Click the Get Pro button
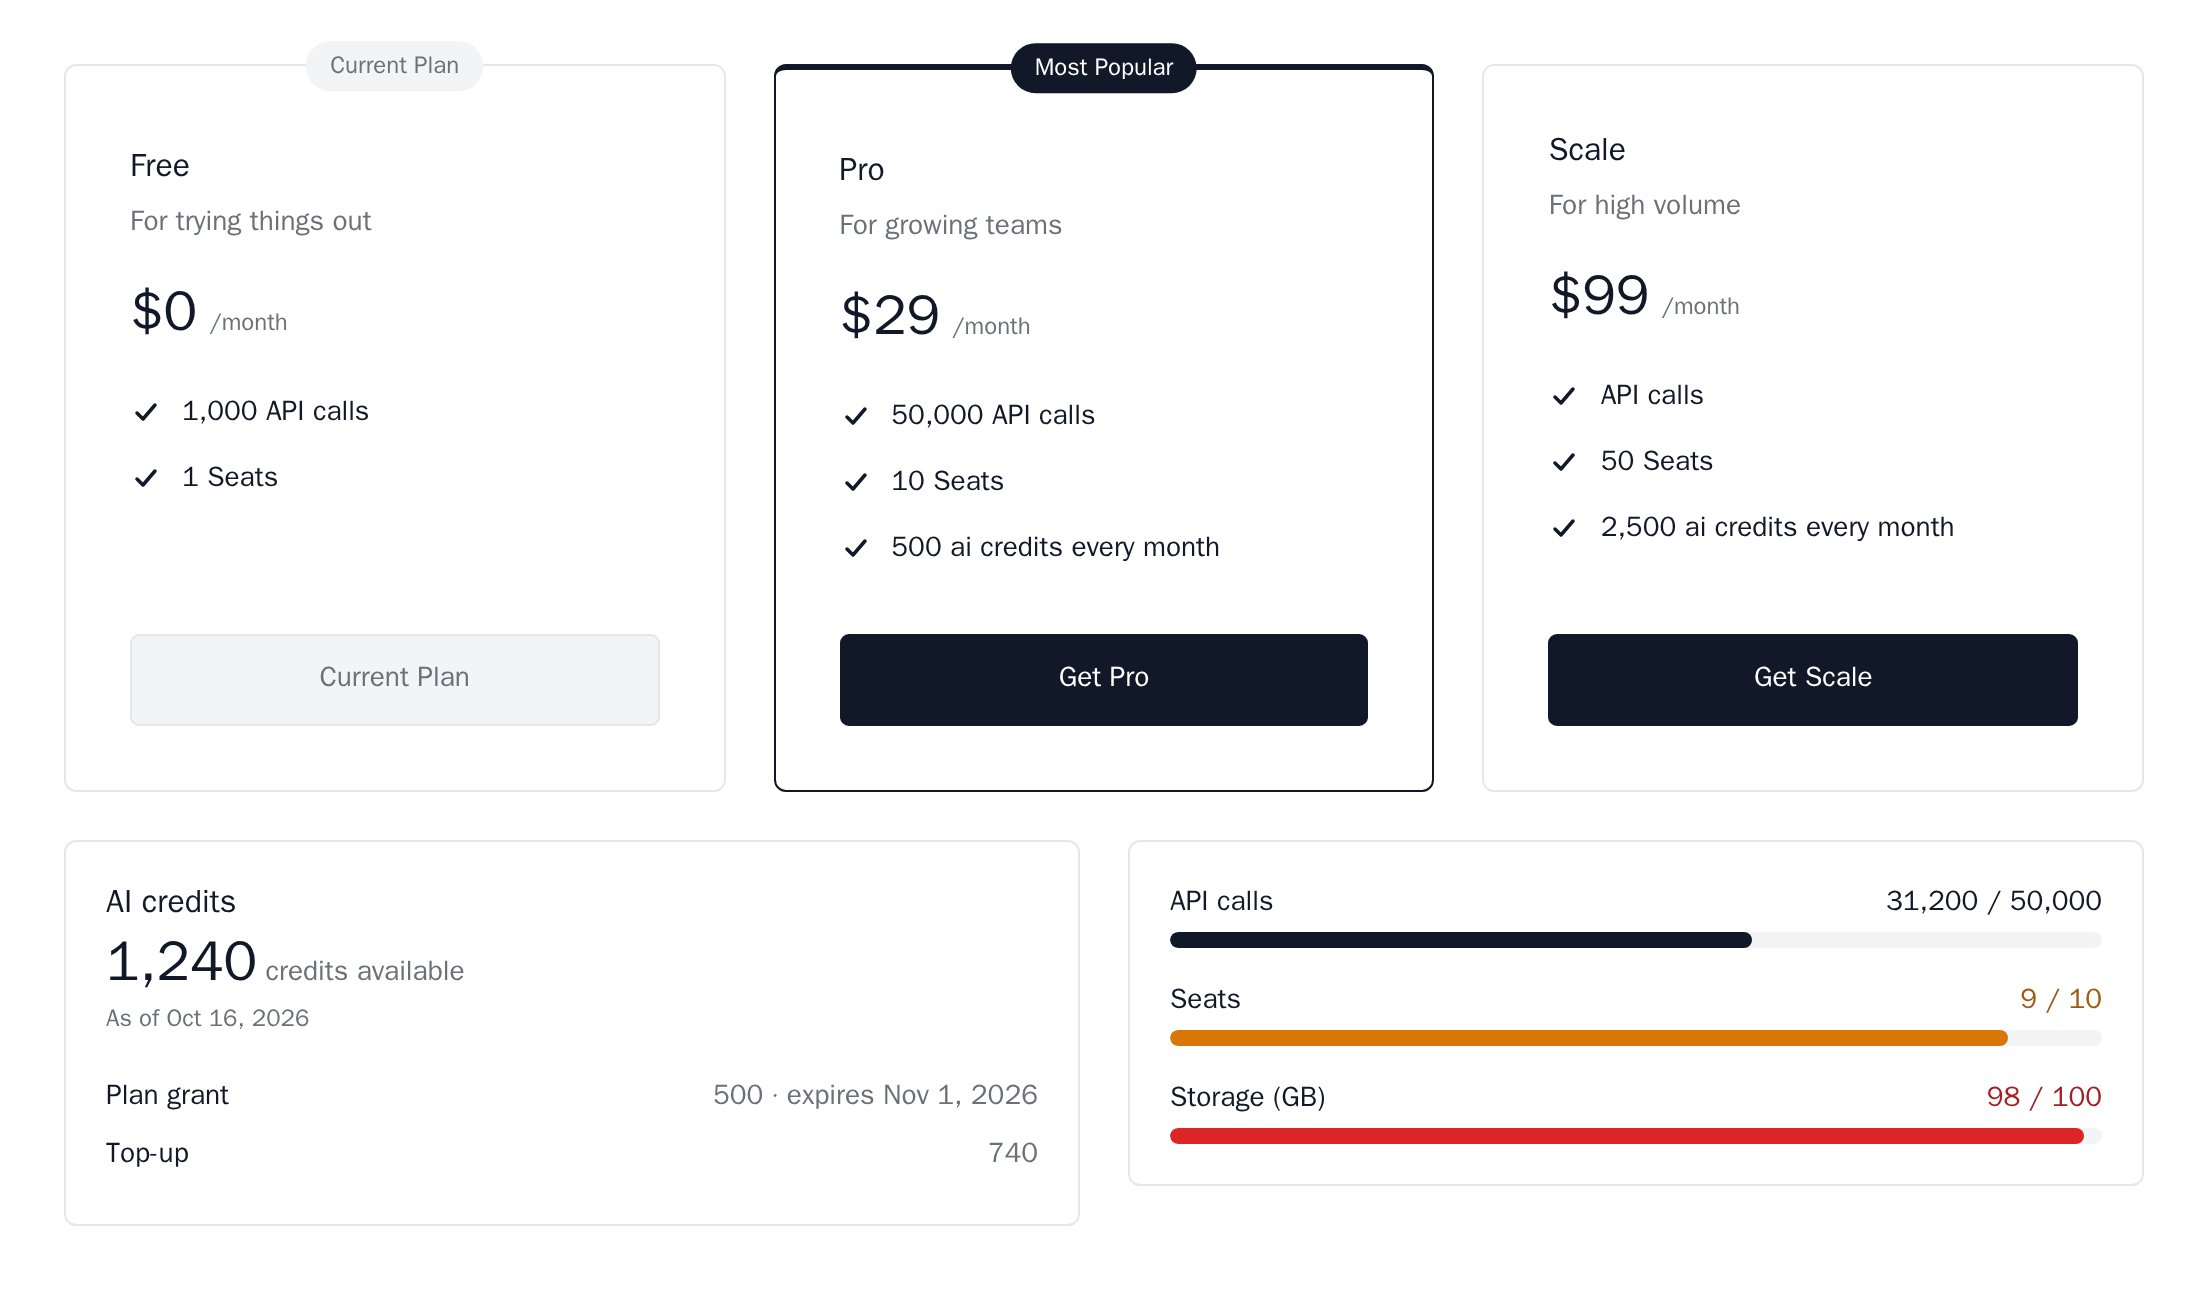Viewport: 2208px width, 1292px height. pyautogui.click(x=1104, y=679)
